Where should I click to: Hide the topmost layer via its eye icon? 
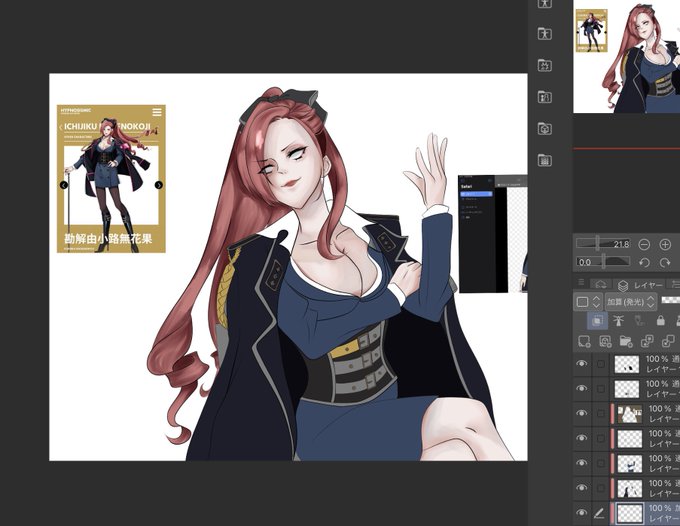pos(582,363)
